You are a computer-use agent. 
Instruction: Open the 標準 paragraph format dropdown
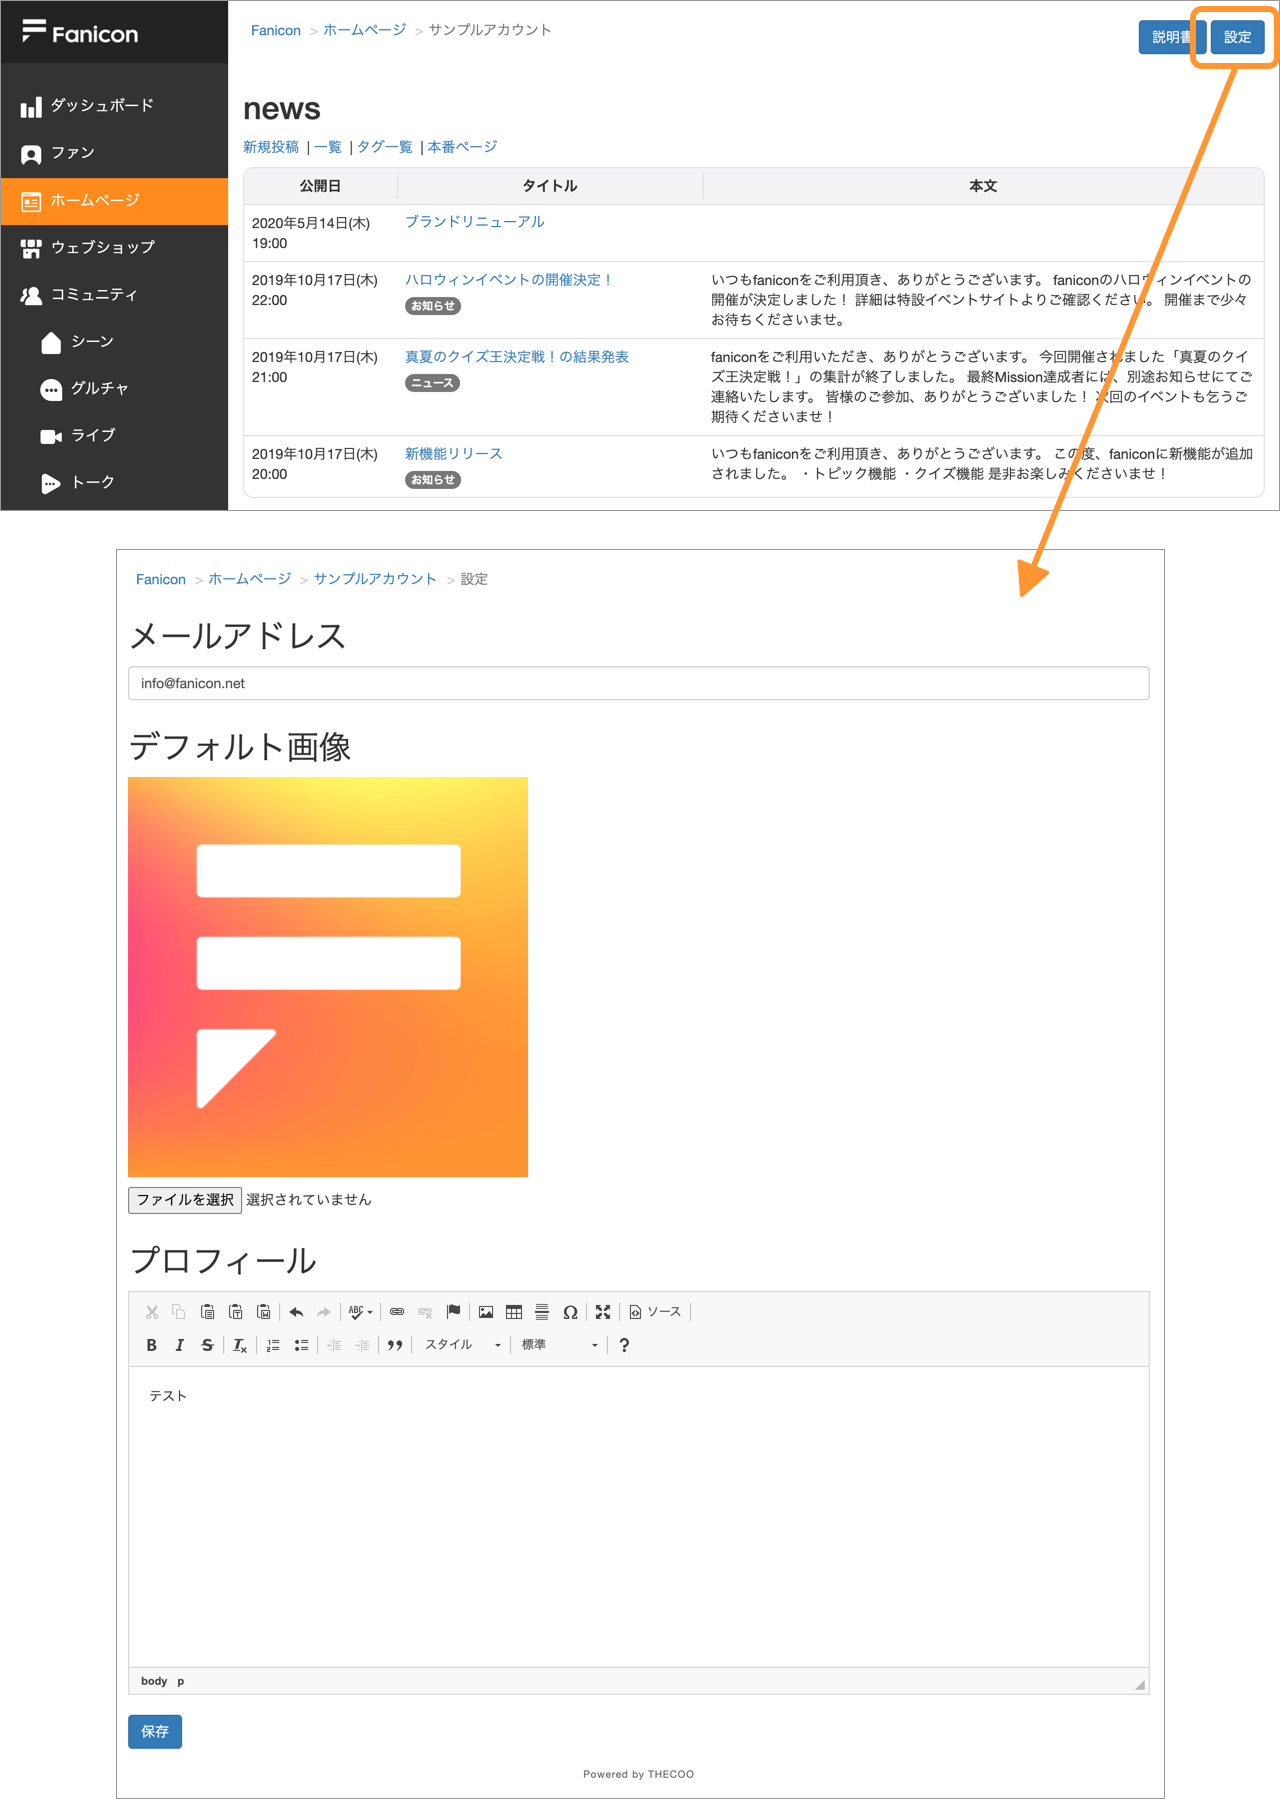pos(559,1345)
